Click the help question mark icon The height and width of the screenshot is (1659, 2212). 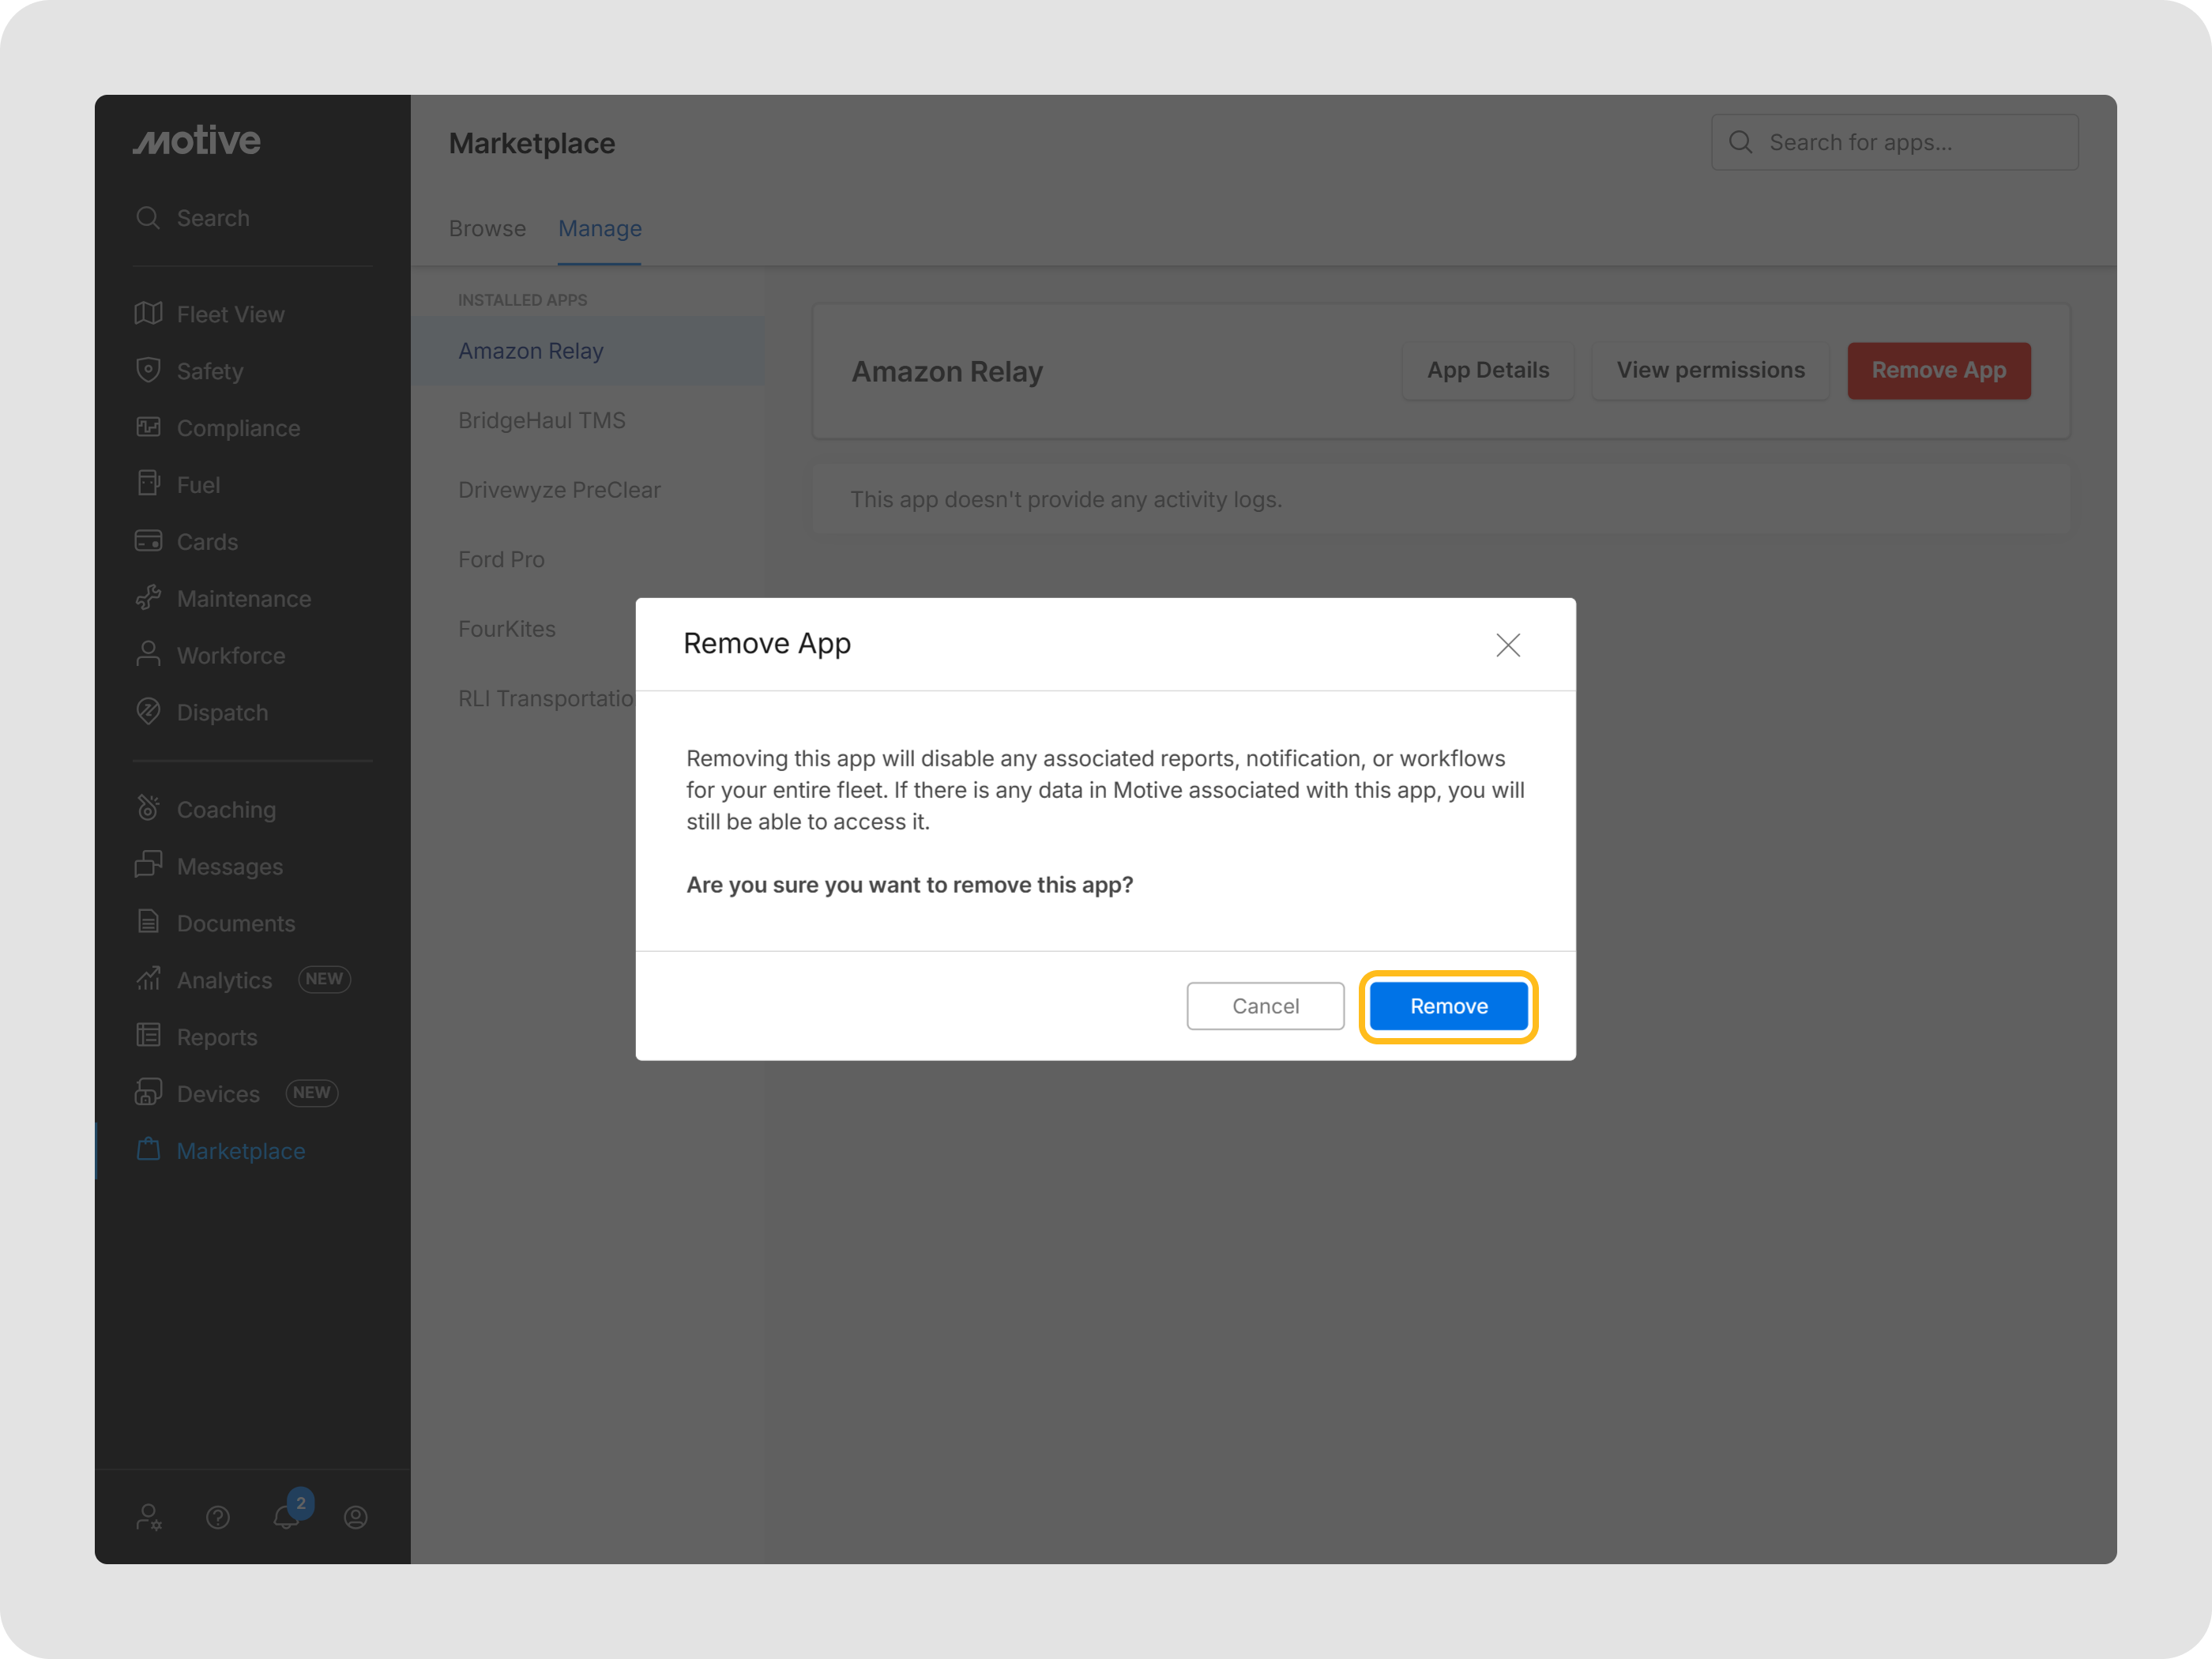[218, 1517]
